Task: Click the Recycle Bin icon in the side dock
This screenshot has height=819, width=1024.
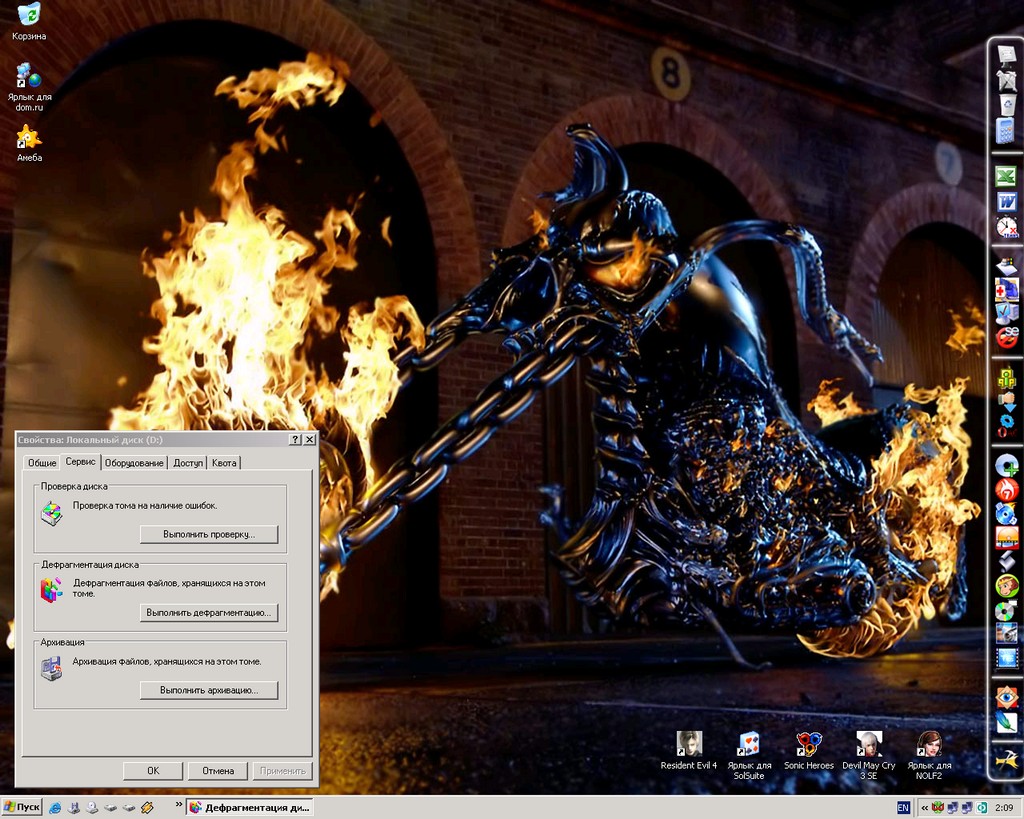Action: pos(1007,105)
